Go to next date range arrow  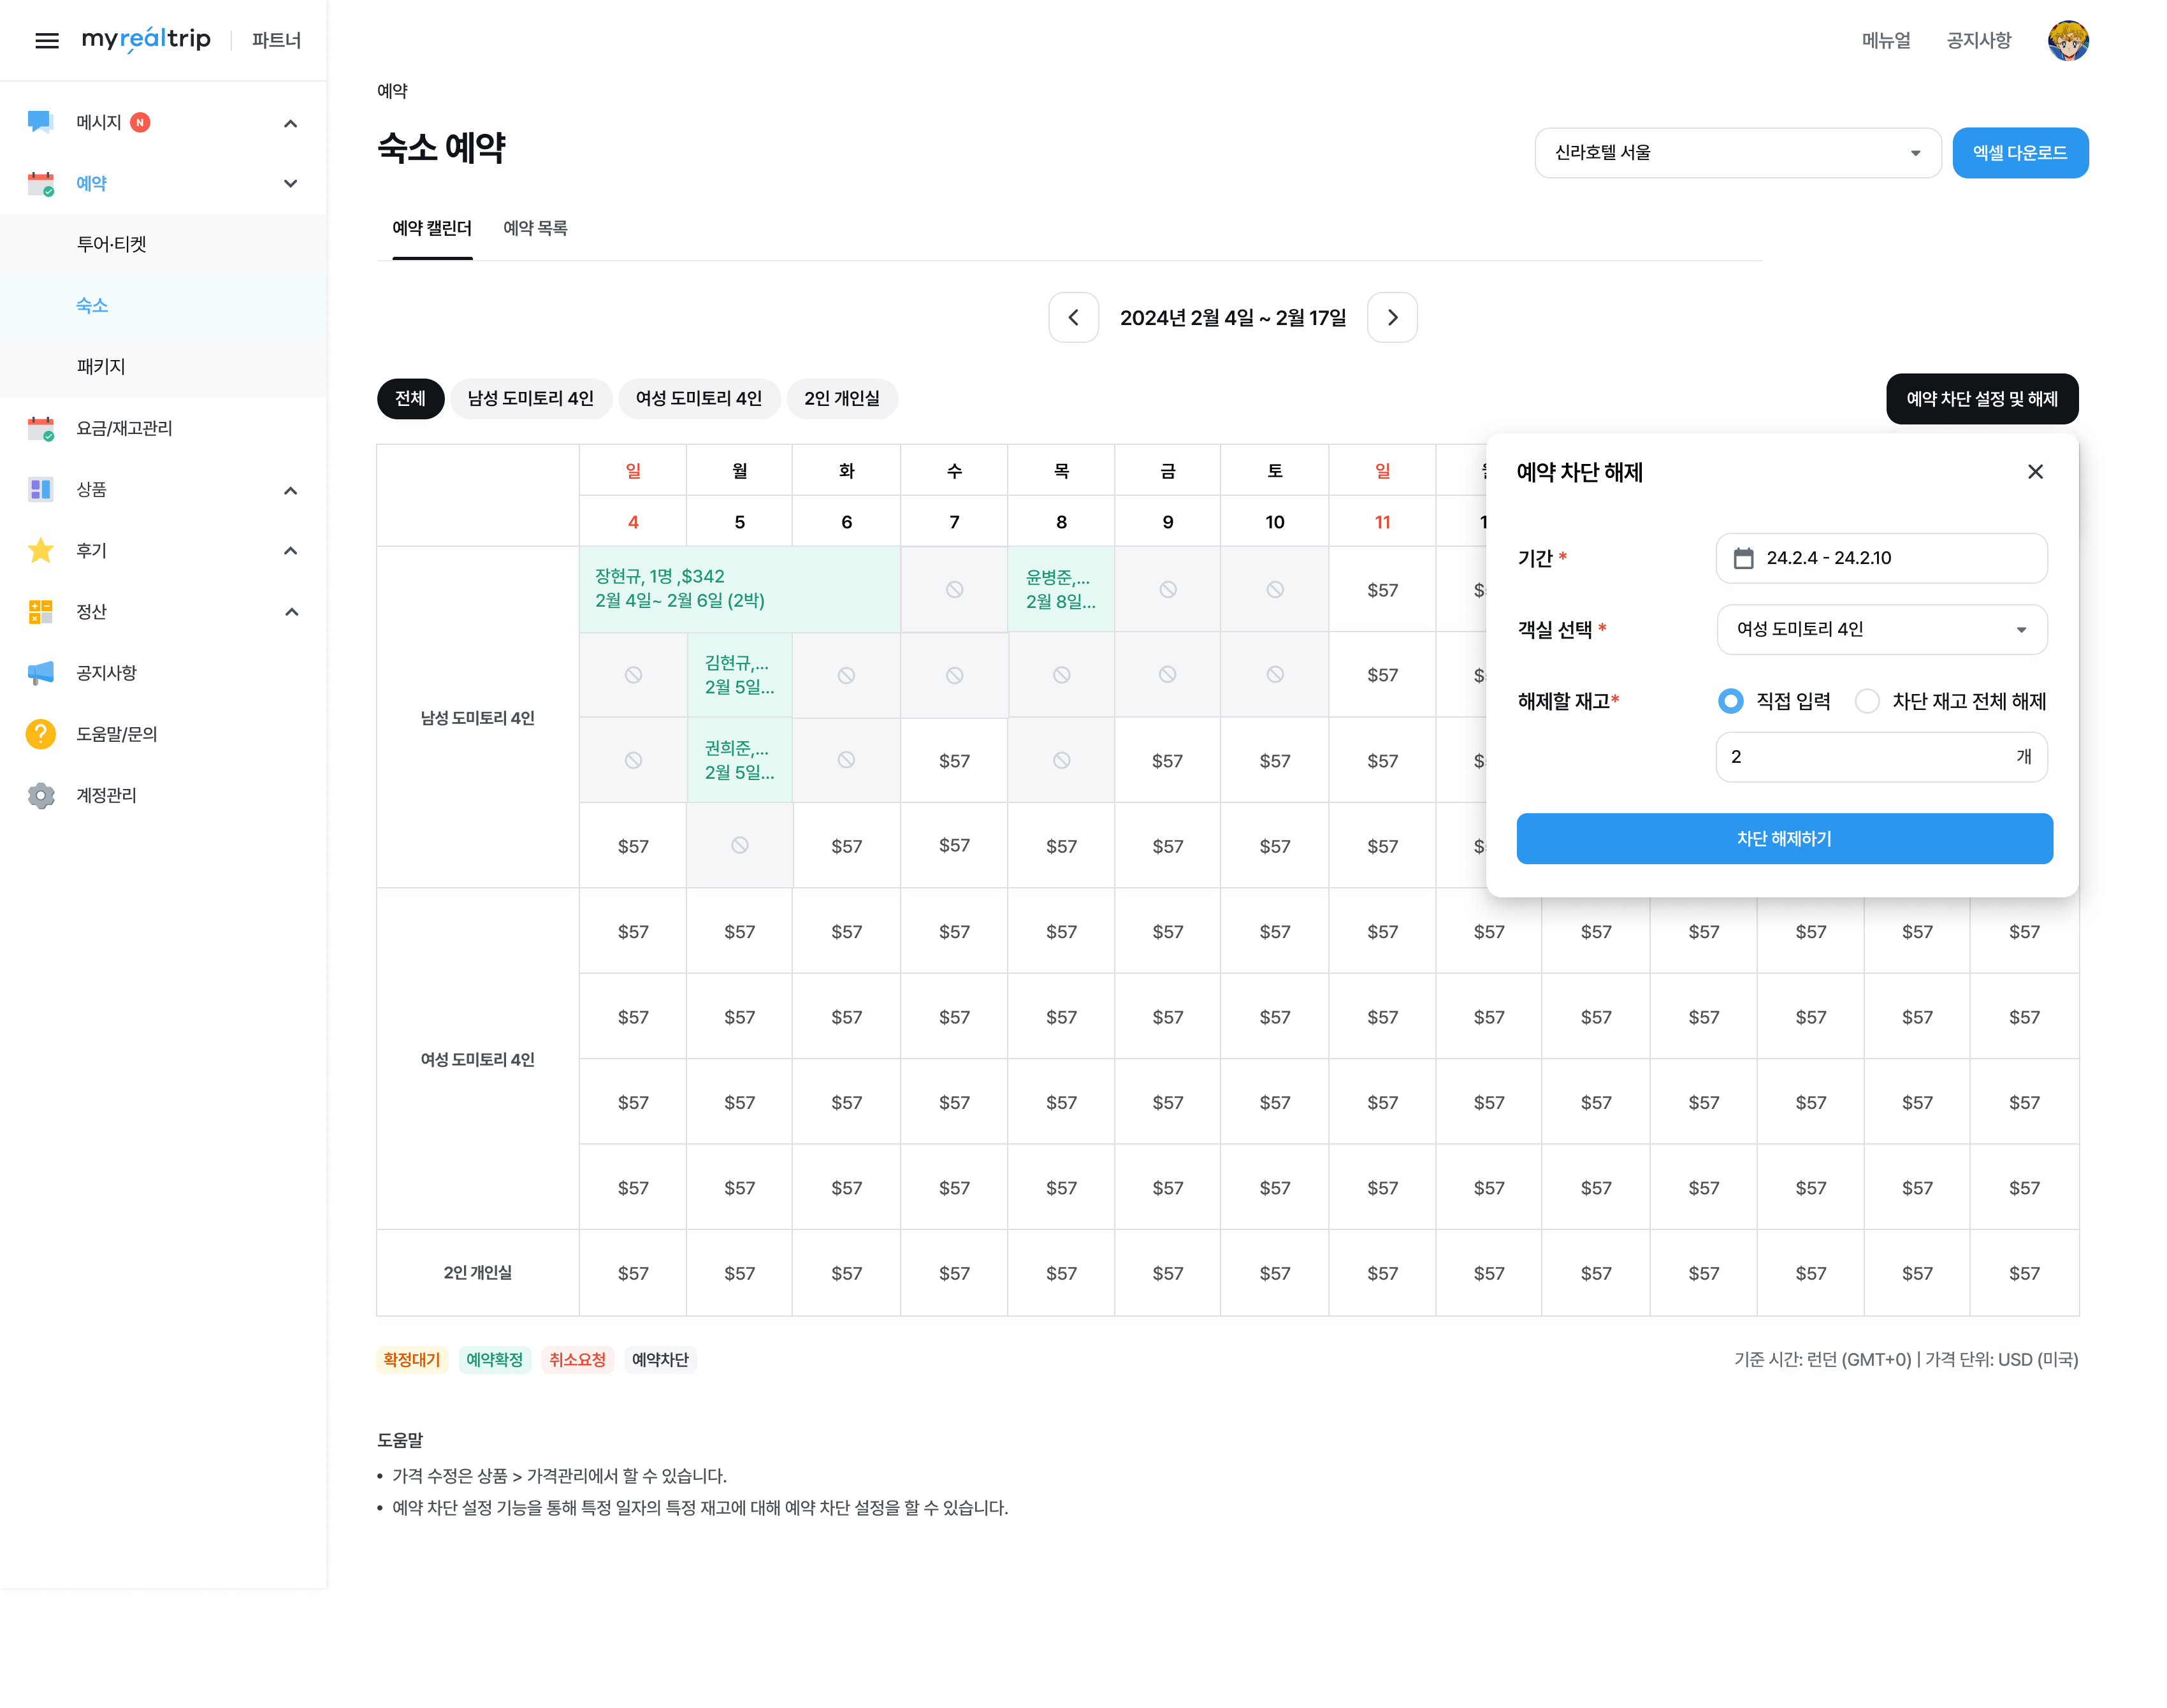[x=1391, y=317]
